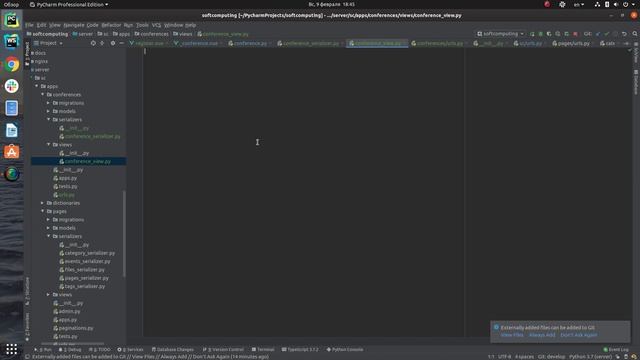Open the Debug tool window
The width and height of the screenshot is (640, 360).
(70, 349)
